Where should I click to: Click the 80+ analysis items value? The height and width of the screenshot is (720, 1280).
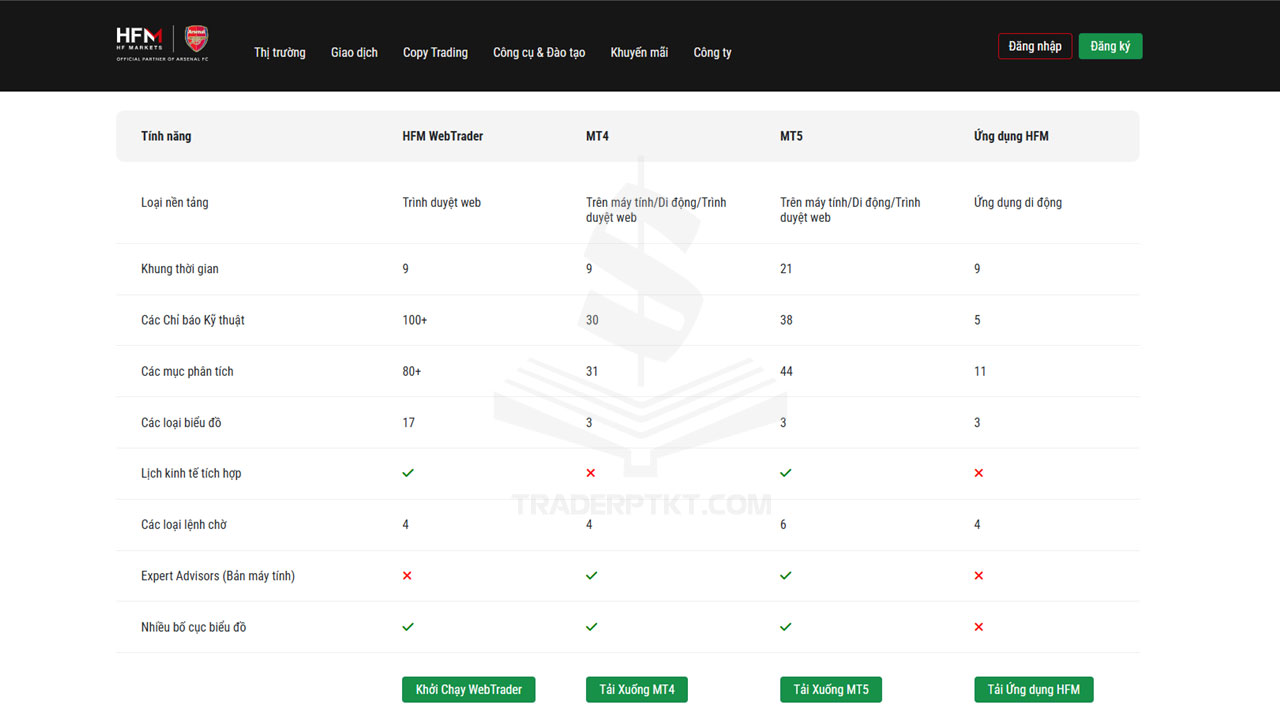412,372
